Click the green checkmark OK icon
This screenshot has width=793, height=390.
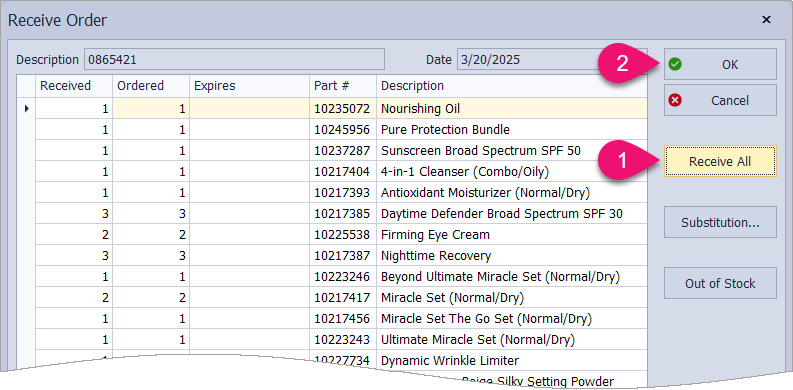tap(675, 64)
